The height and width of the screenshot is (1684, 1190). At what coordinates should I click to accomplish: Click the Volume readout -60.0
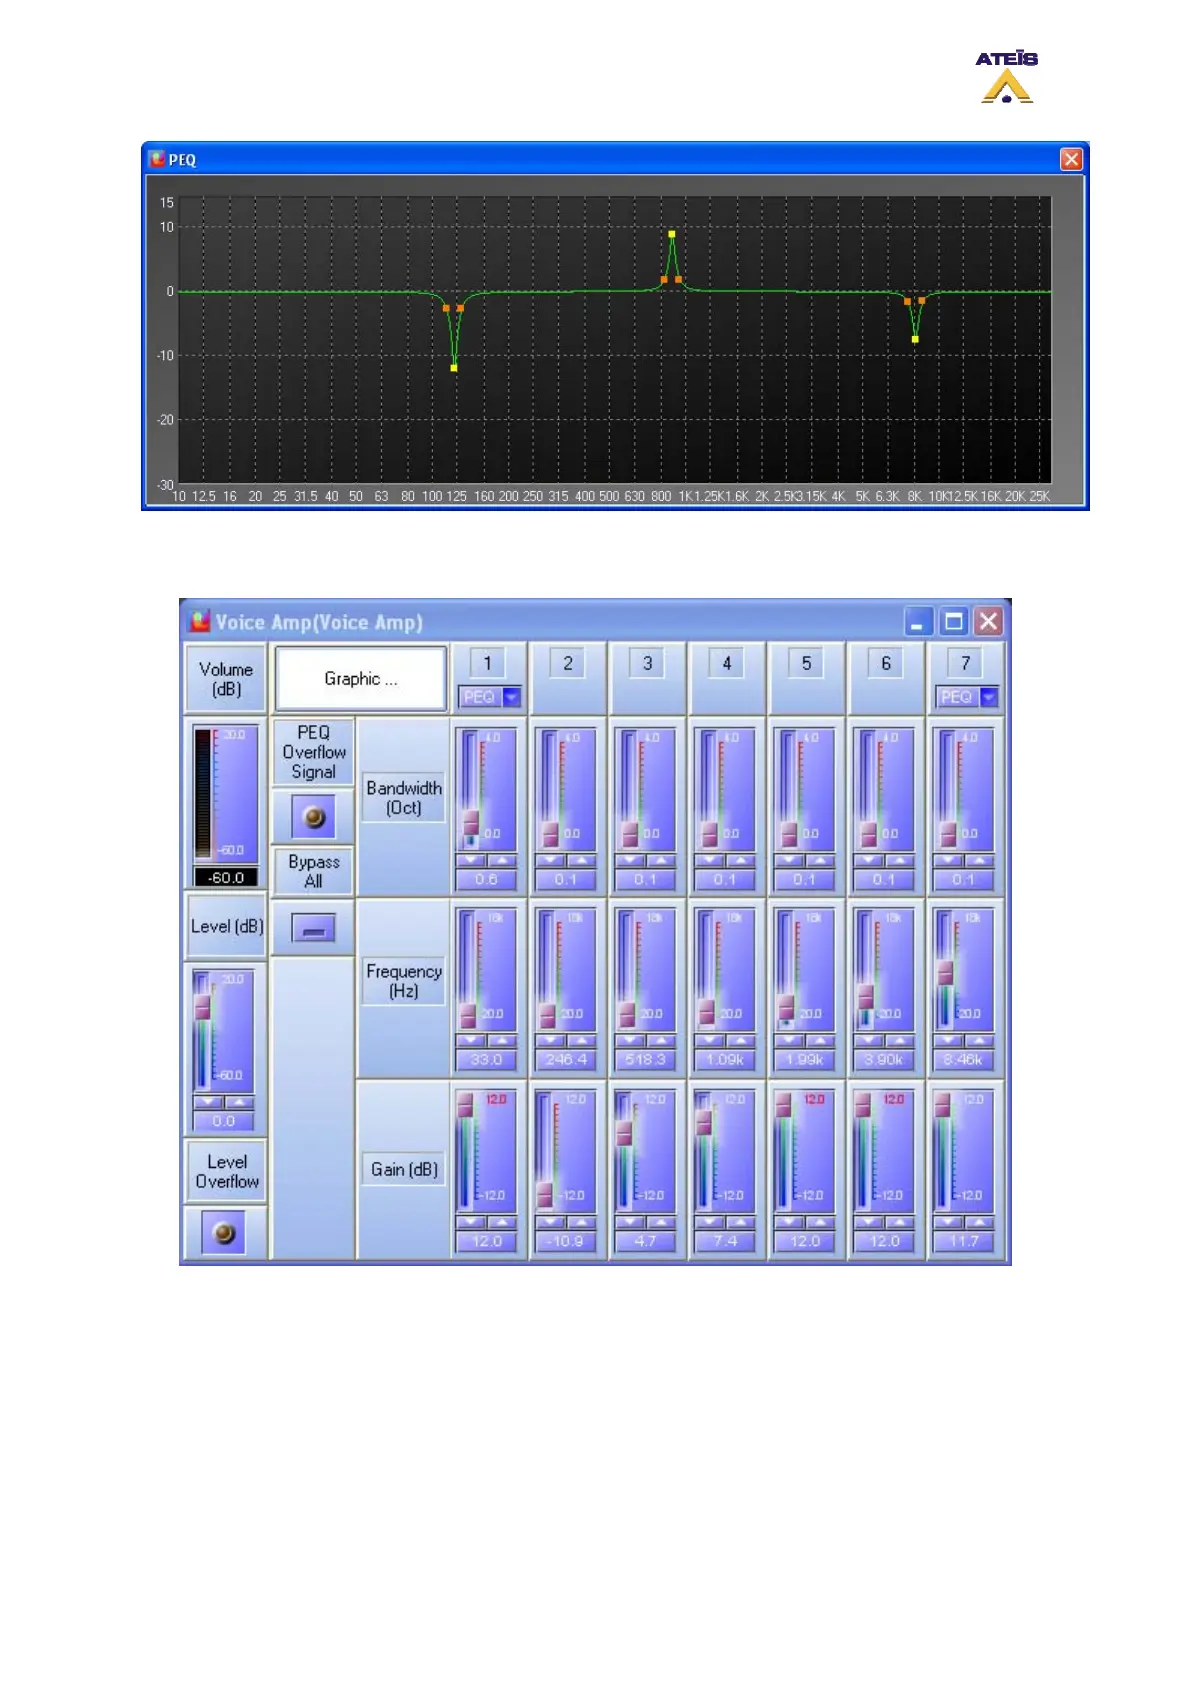click(226, 877)
